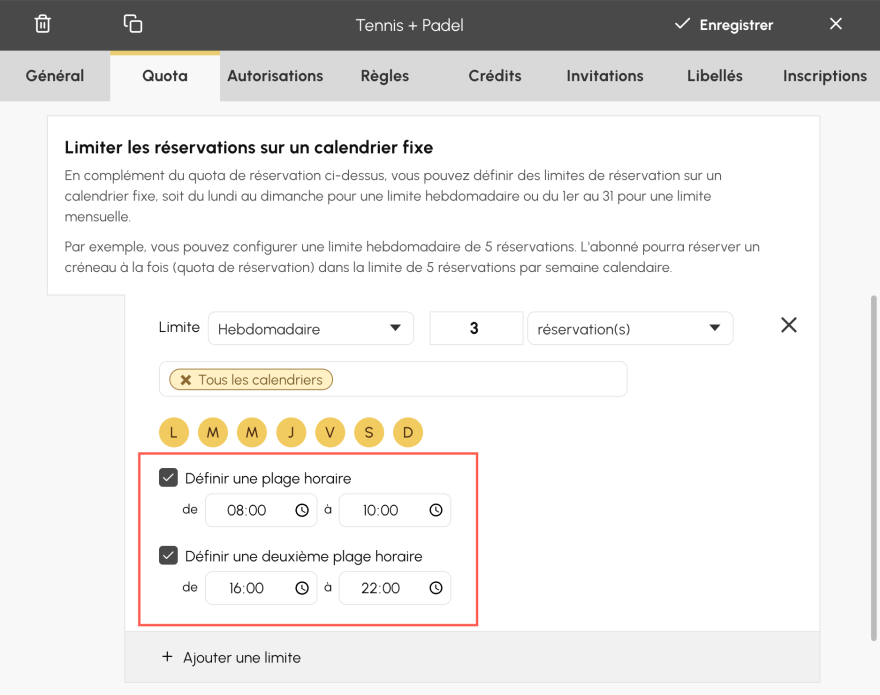Viewport: 880px width, 695px height.
Task: Remove the Tous les calendriers tag
Action: (186, 380)
